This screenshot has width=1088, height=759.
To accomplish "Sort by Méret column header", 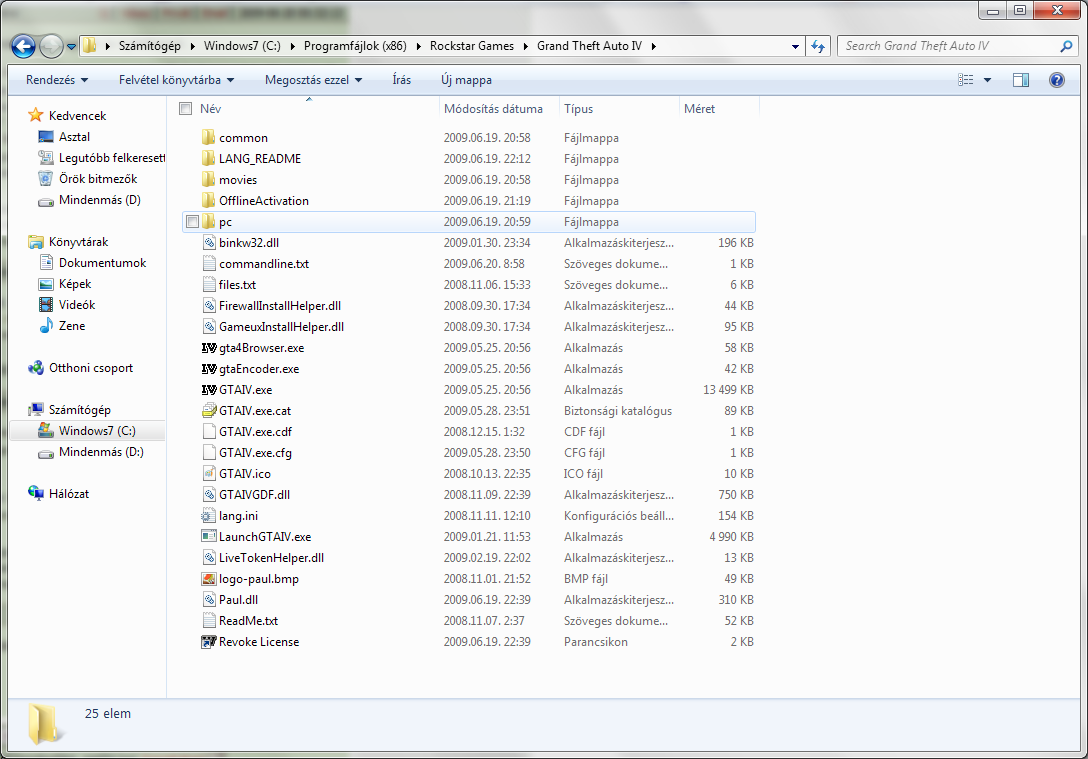I will (x=699, y=109).
